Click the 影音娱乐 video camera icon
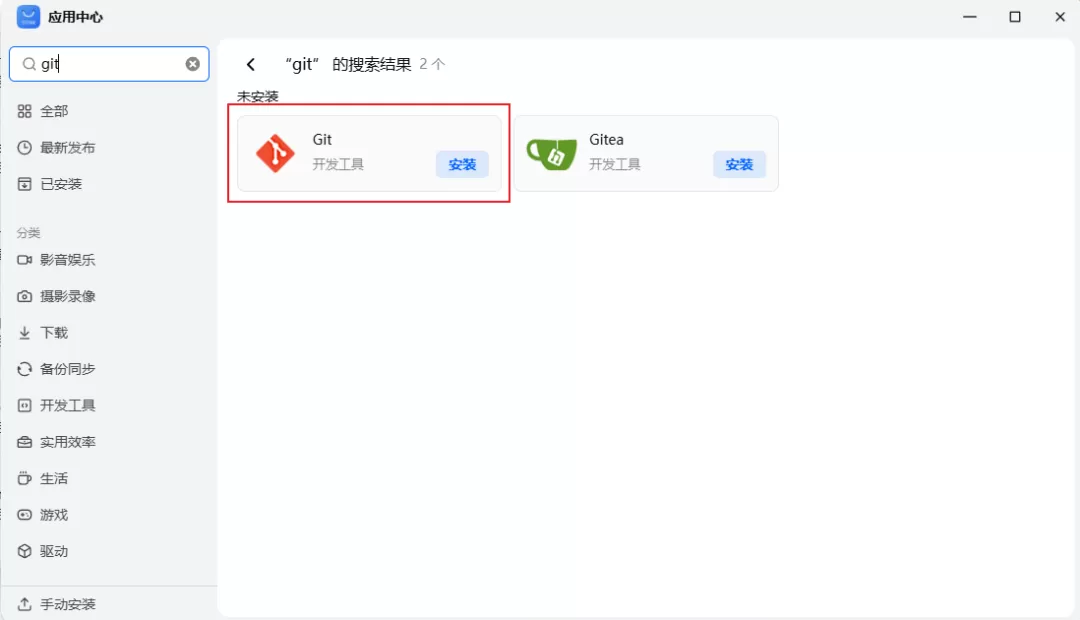The height and width of the screenshot is (620, 1080). pyautogui.click(x=25, y=260)
